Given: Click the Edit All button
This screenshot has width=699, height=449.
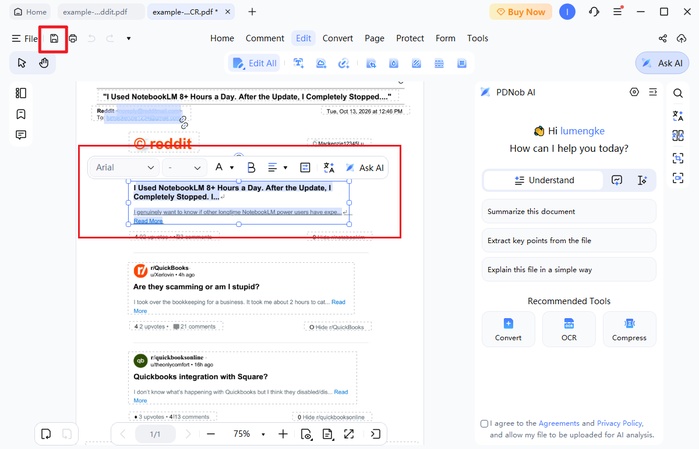Looking at the screenshot, I should (255, 63).
